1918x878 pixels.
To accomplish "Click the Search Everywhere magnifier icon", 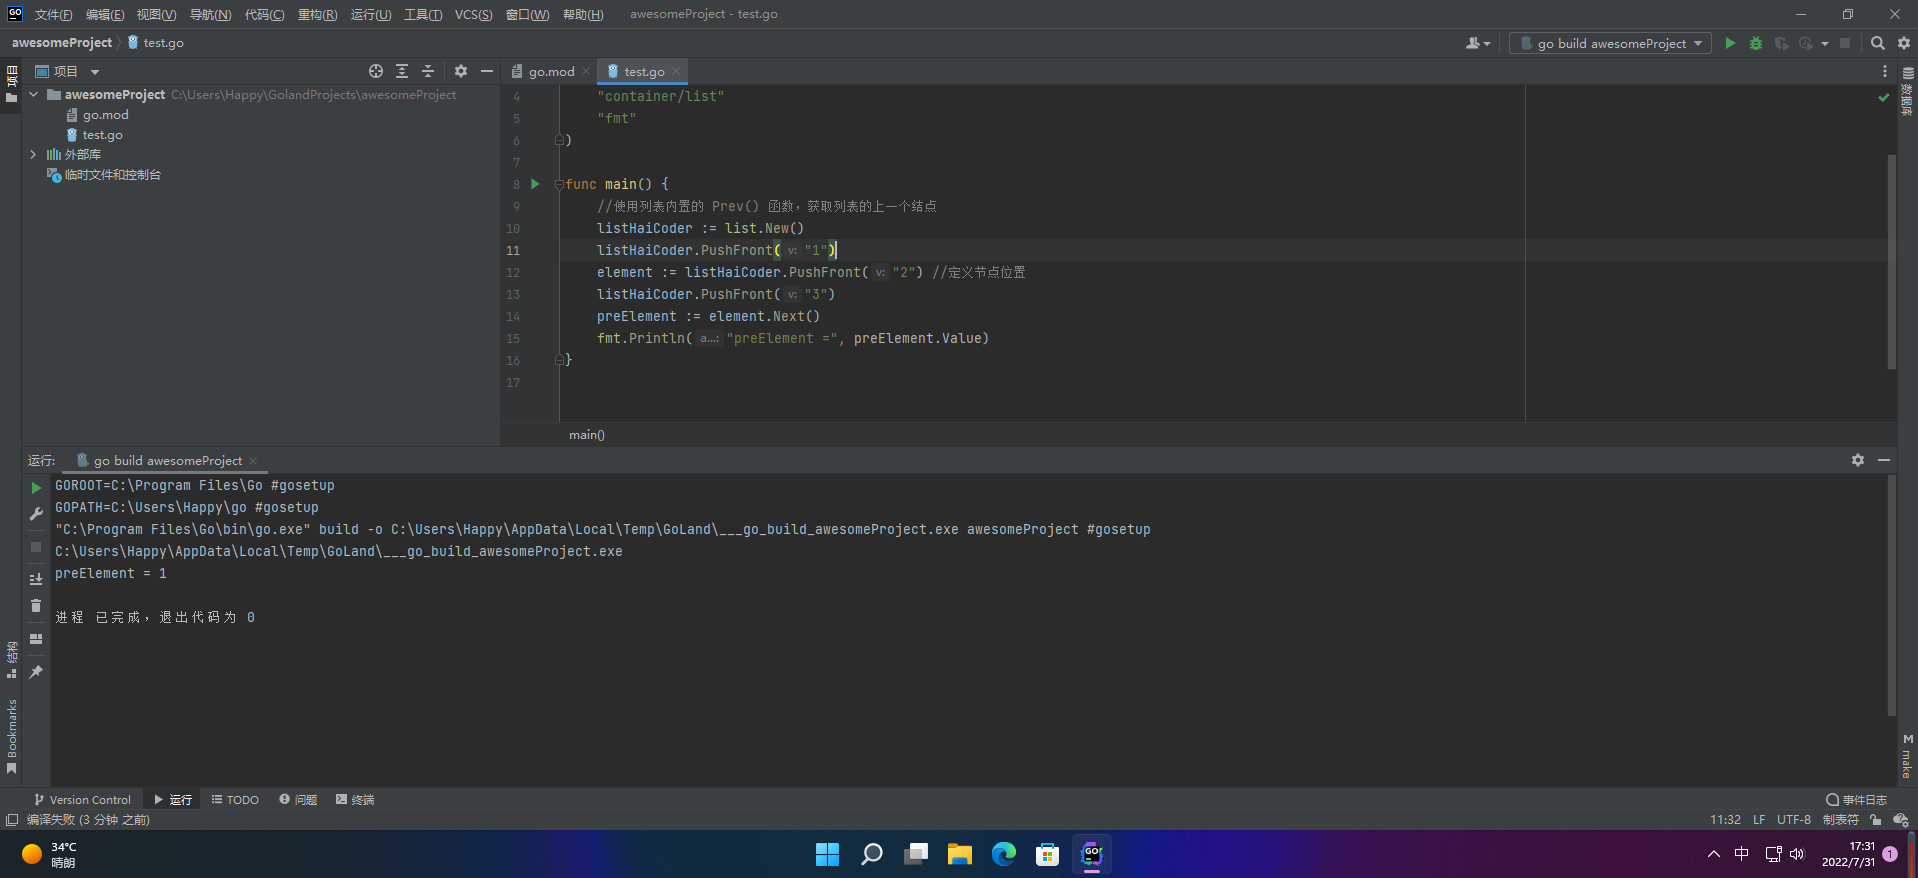I will tap(1877, 43).
